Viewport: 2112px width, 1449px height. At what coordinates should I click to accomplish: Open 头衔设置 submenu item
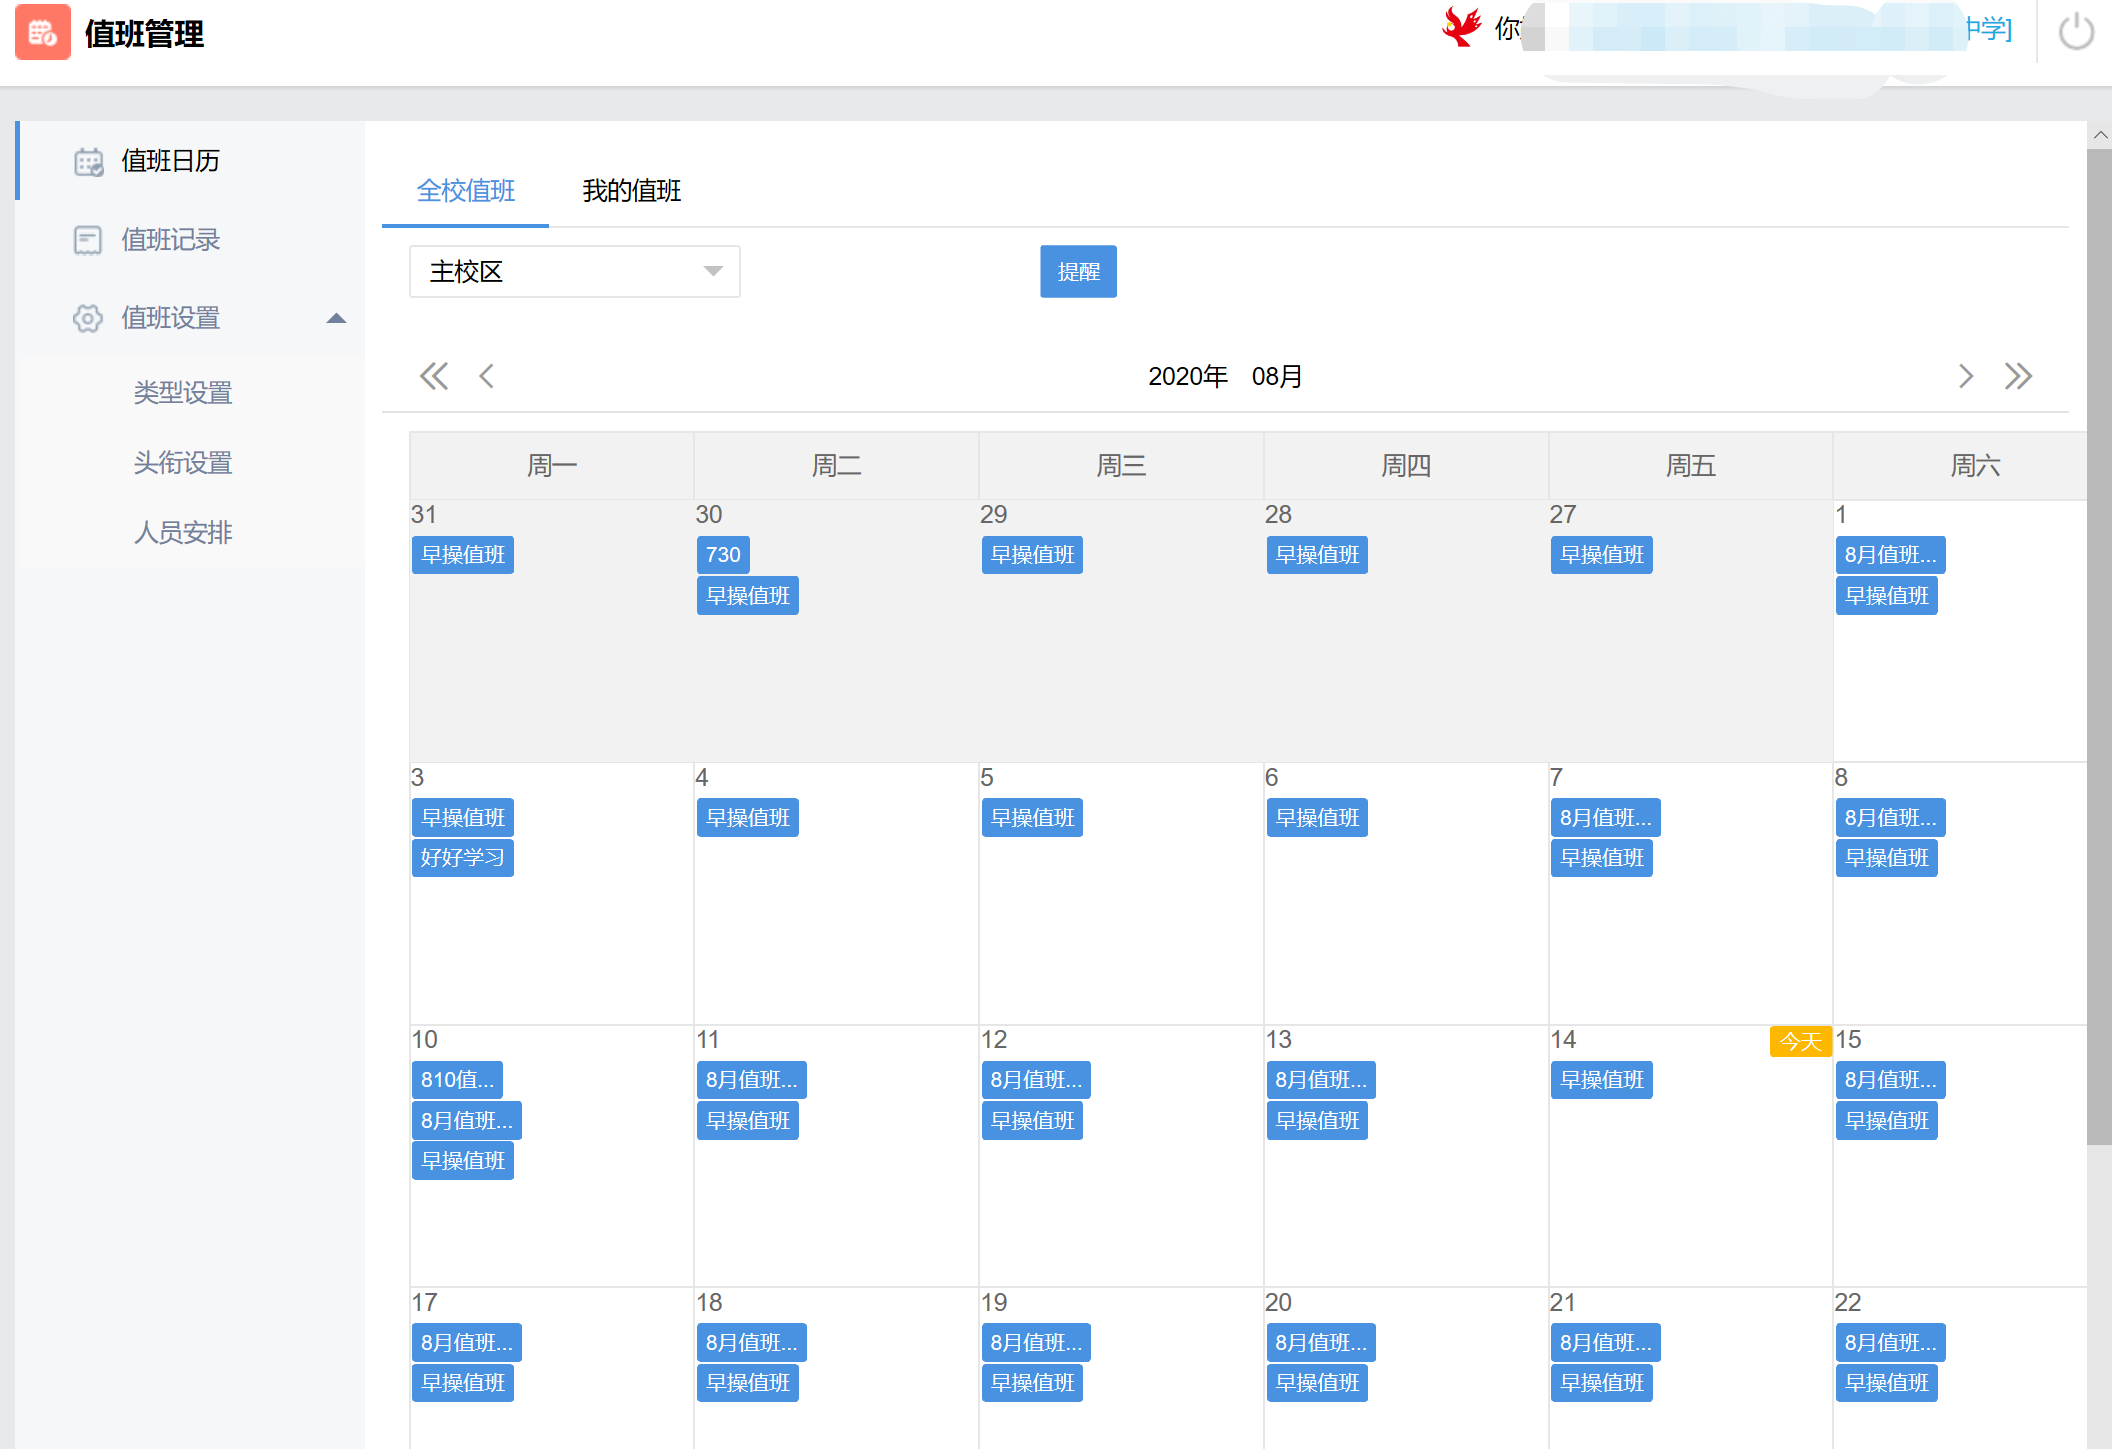183,463
